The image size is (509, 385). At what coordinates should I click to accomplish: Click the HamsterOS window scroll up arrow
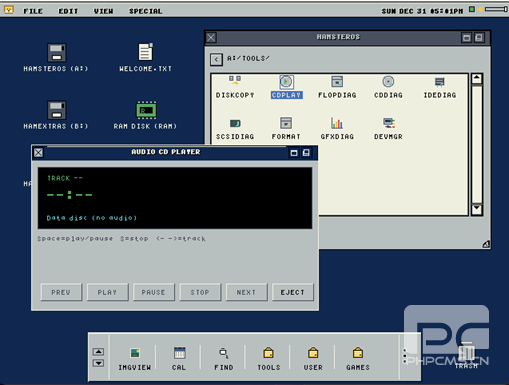click(x=477, y=79)
